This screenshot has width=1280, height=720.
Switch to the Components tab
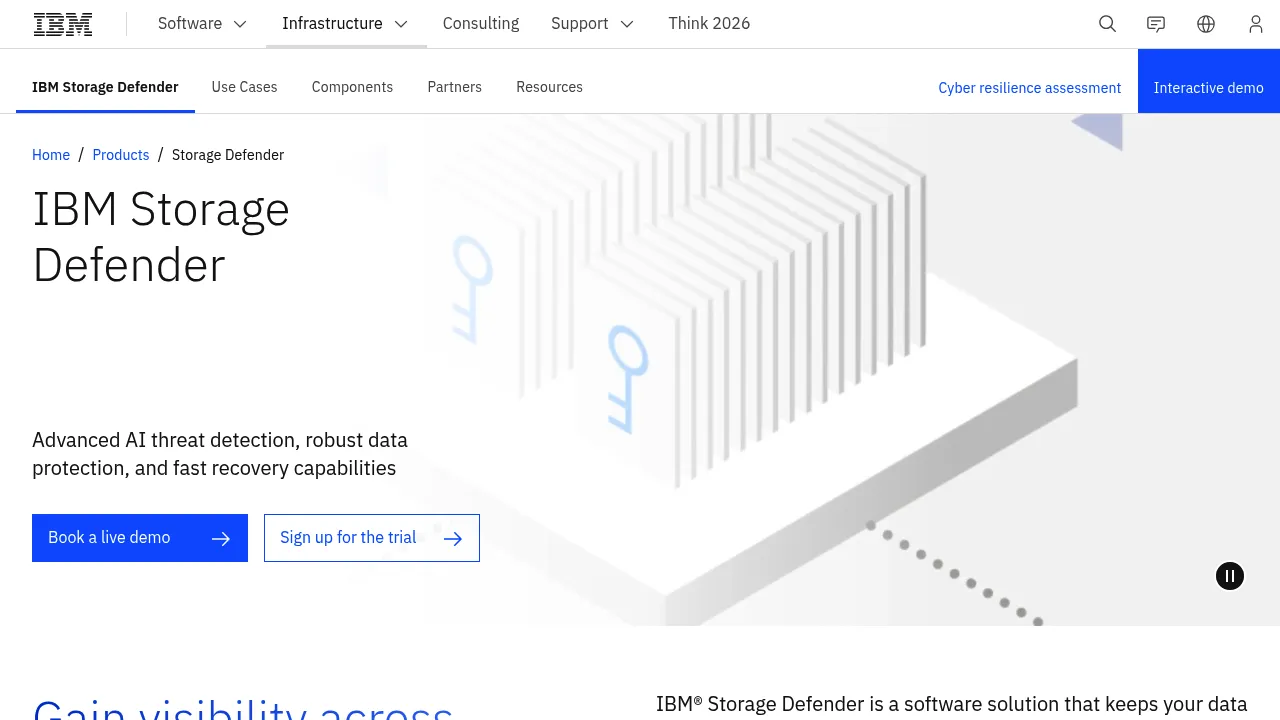tap(352, 87)
